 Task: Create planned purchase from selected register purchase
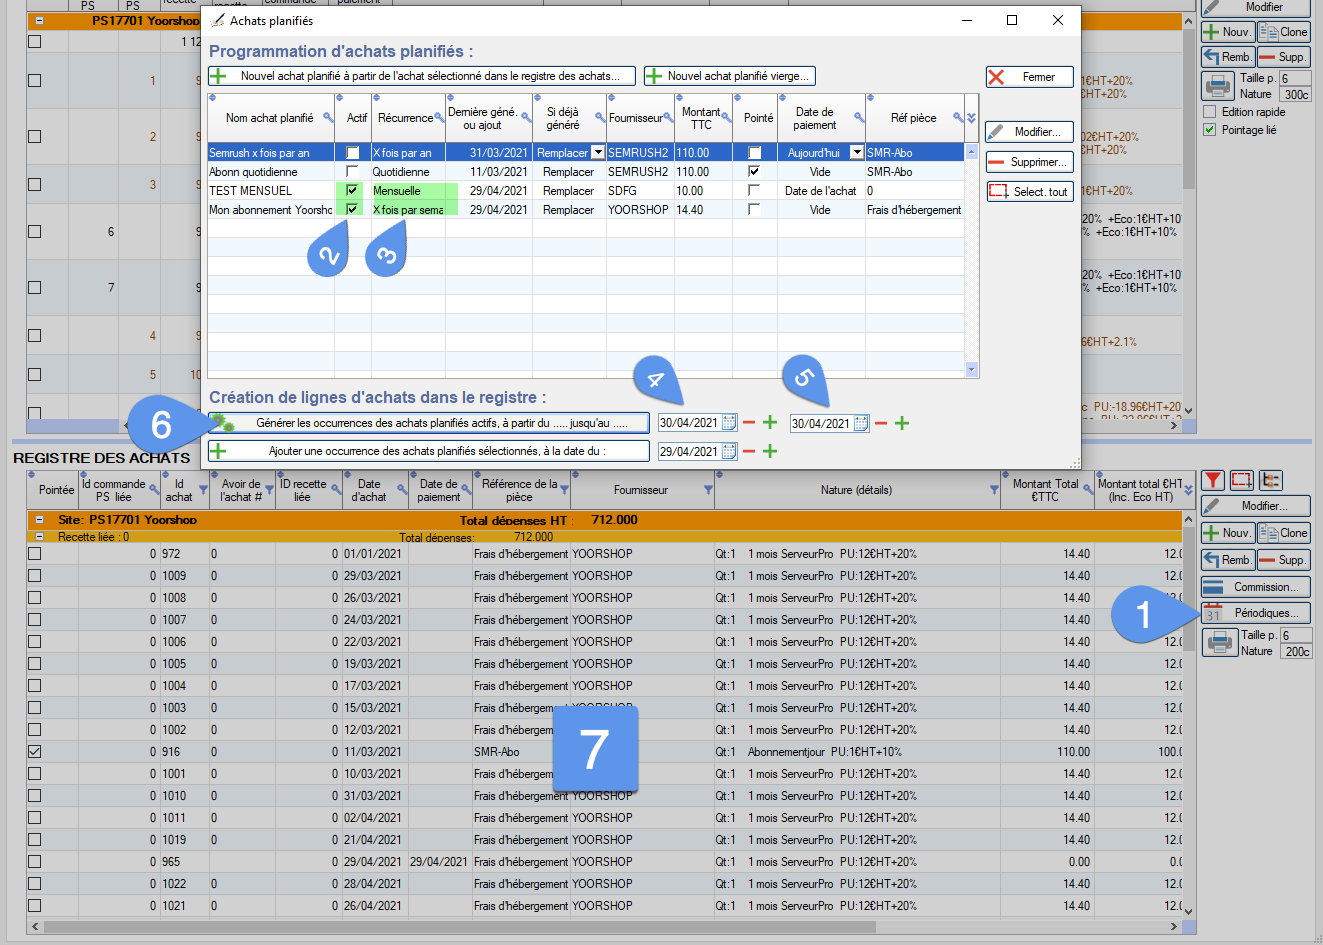pyautogui.click(x=422, y=76)
